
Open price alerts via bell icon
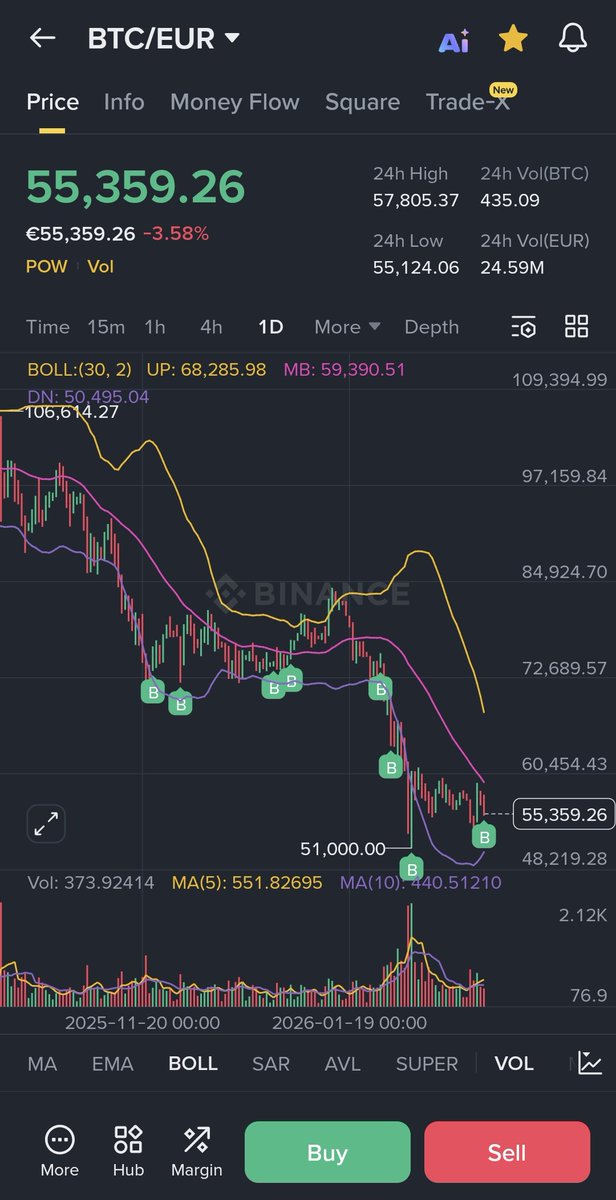[572, 39]
